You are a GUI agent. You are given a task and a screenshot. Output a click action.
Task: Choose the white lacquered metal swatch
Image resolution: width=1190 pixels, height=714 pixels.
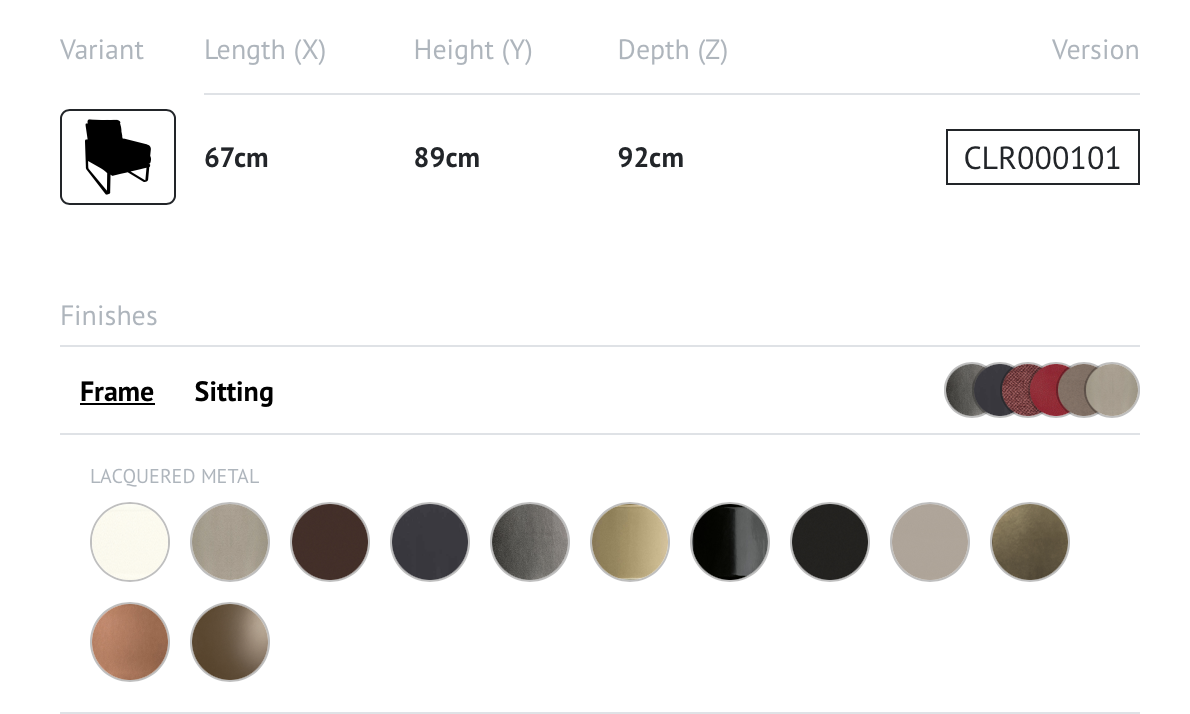click(130, 542)
